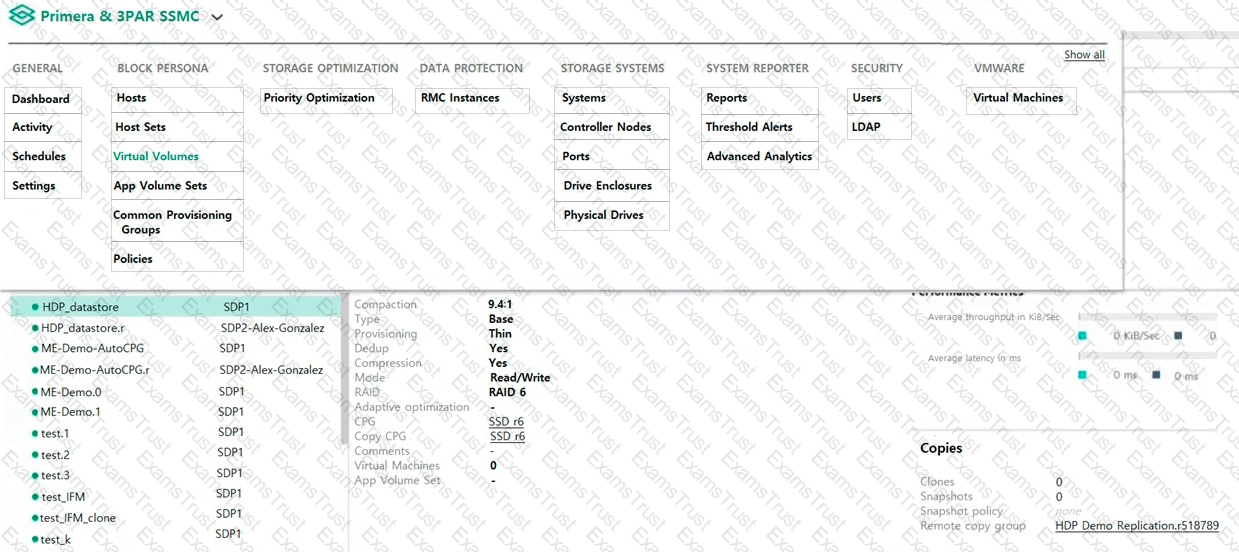Click the Show all link

tap(1084, 55)
